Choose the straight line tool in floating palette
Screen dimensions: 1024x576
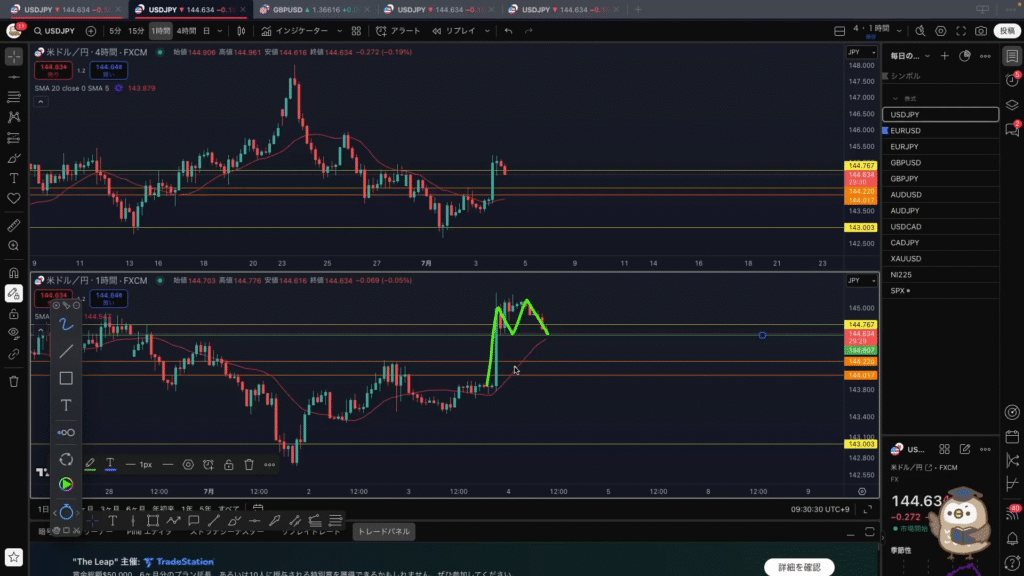point(66,351)
